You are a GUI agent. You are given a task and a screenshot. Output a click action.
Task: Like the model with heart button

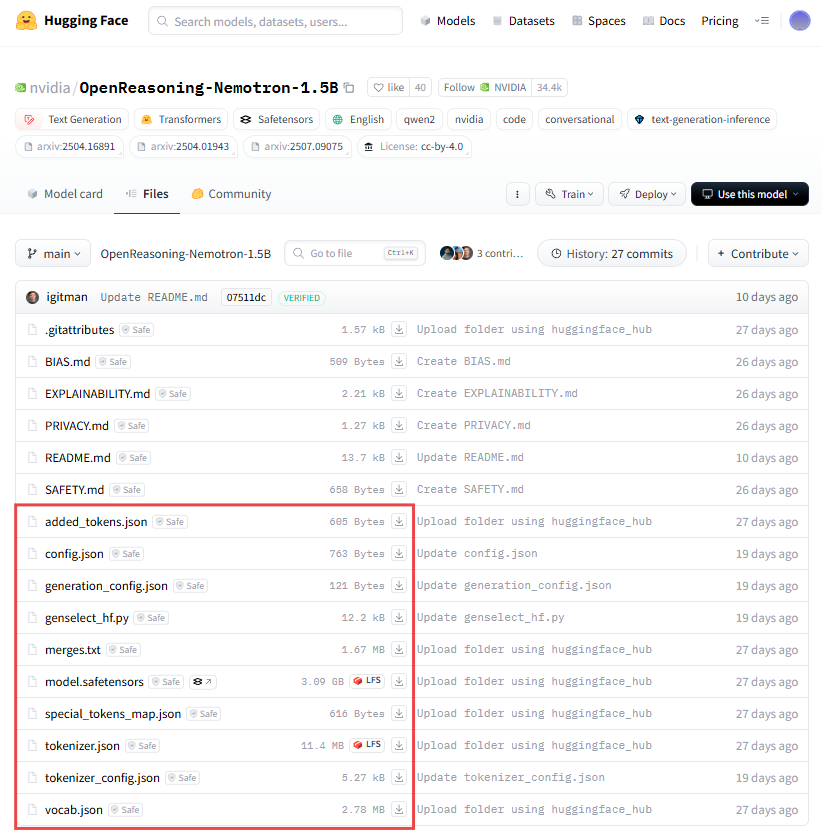(389, 87)
